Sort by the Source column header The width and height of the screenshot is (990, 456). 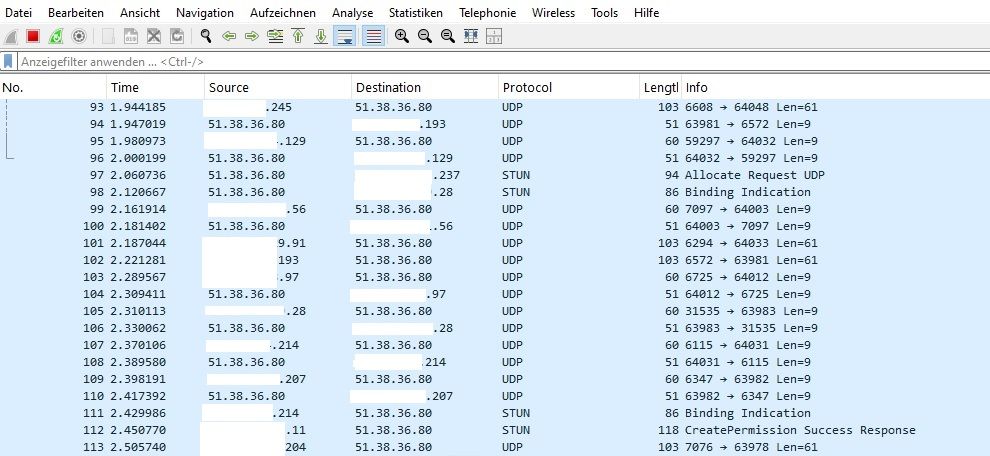point(278,88)
